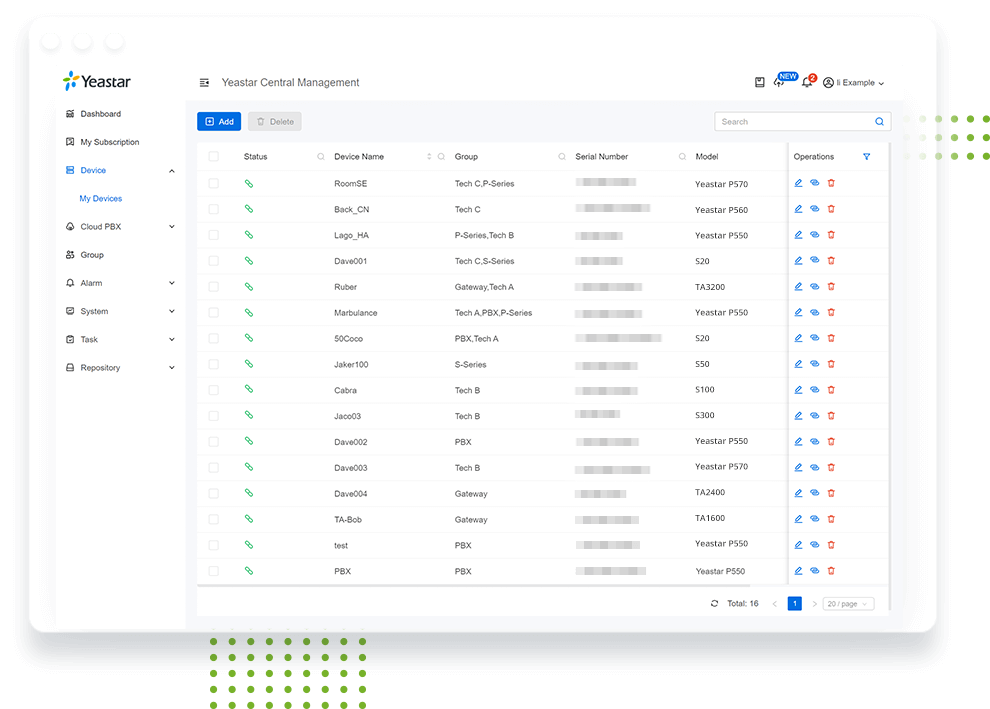This screenshot has width=990, height=709.
Task: Delete the Marbulance device via trash icon
Action: 831,313
